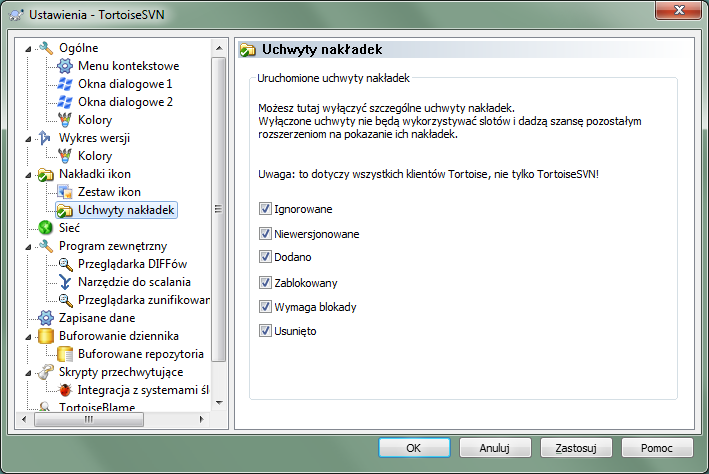
Task: Click the tree's horizontal scrollbar thumb
Action: click(89, 419)
